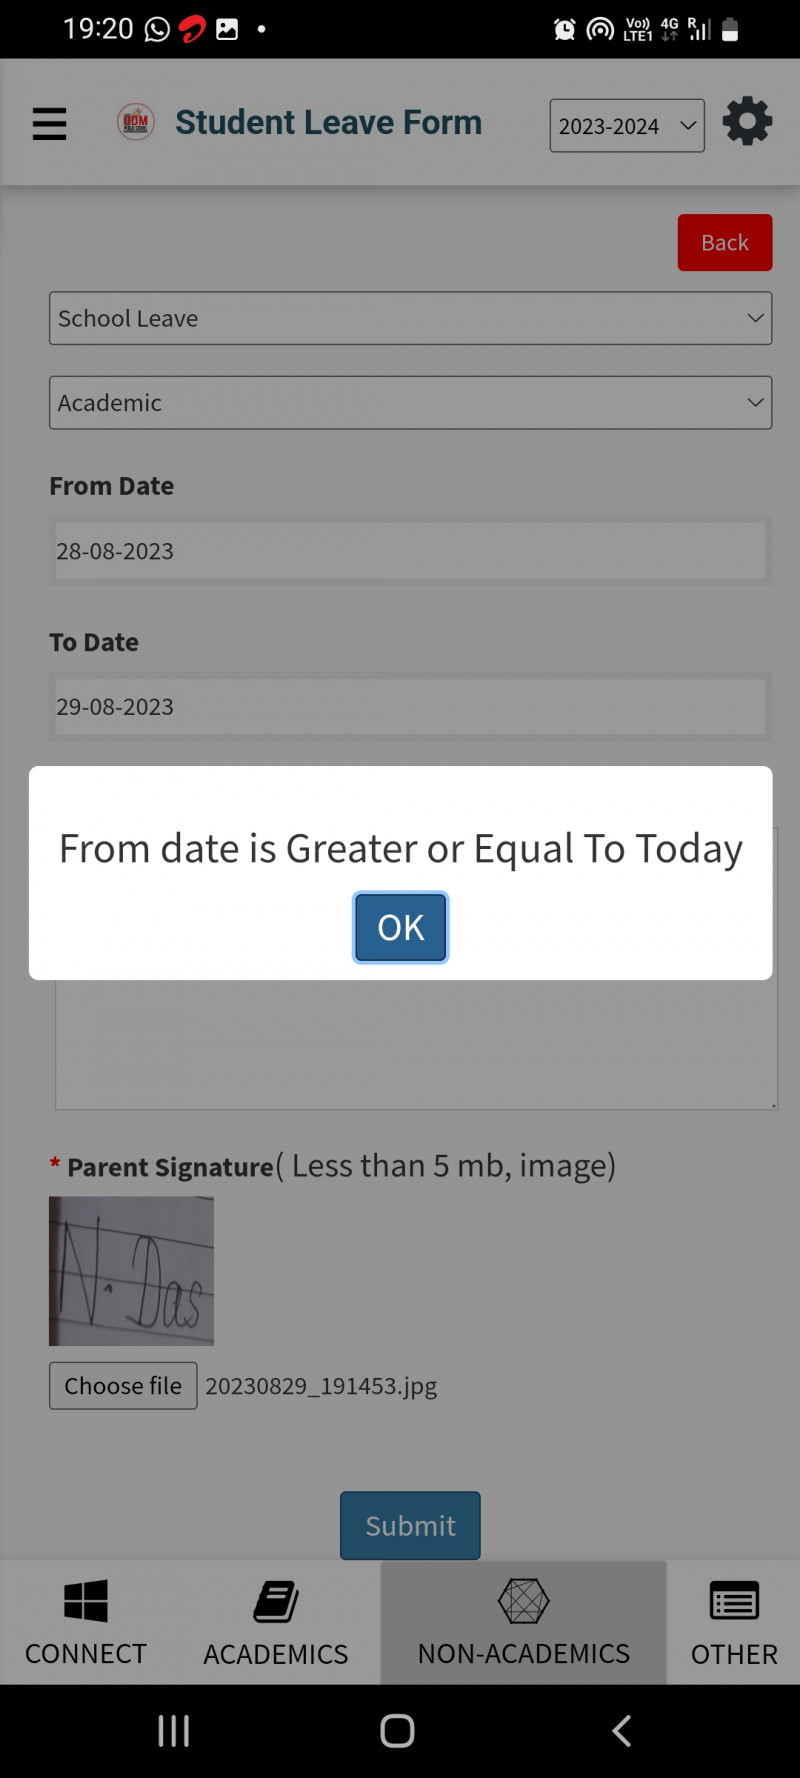This screenshot has width=800, height=1778.
Task: Open settings via gear icon
Action: pyautogui.click(x=747, y=122)
